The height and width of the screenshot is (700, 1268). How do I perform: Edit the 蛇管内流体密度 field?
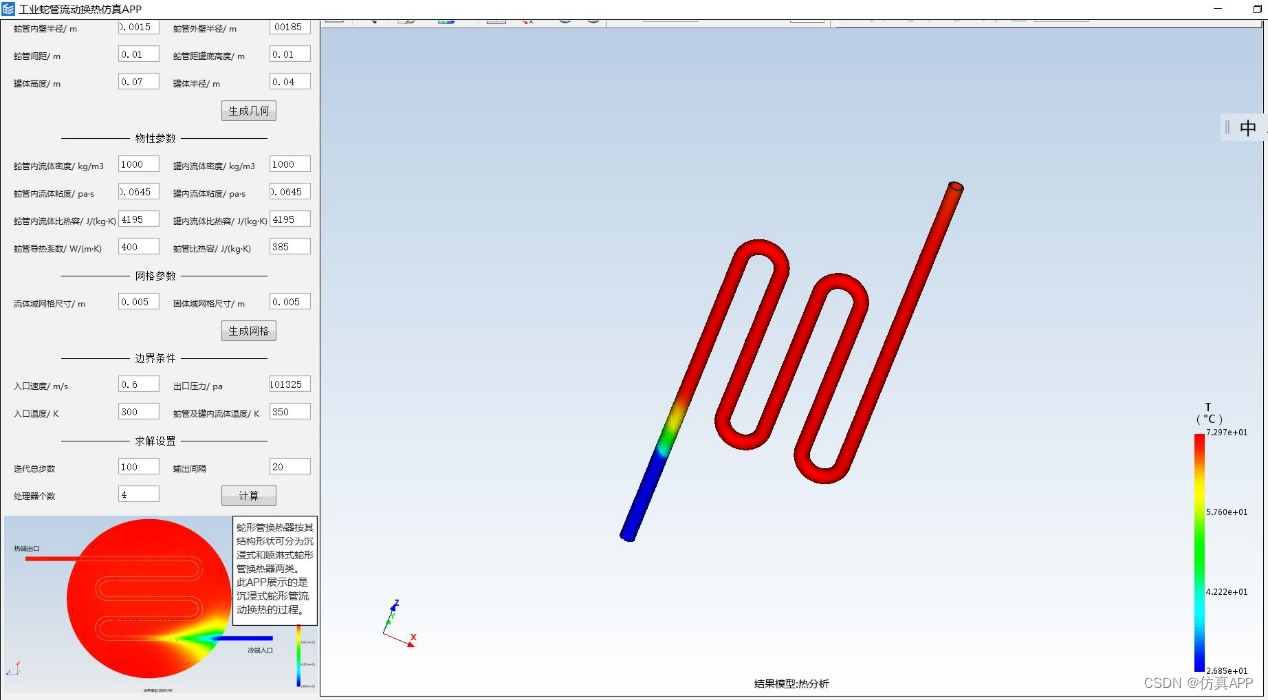(139, 164)
